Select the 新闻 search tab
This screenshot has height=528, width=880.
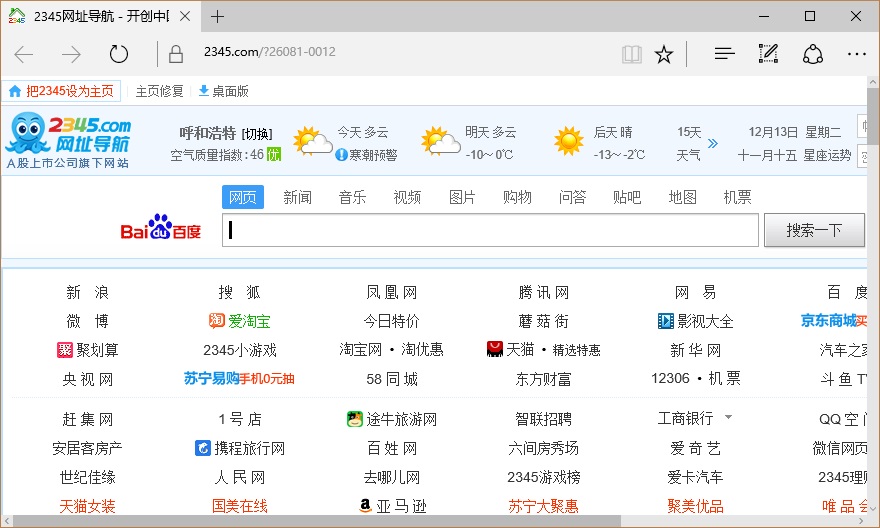tap(297, 197)
